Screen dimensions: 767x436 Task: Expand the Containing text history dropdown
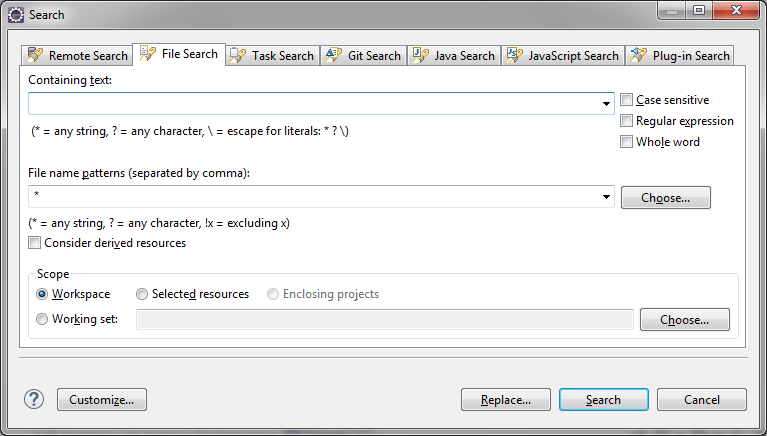click(x=606, y=104)
